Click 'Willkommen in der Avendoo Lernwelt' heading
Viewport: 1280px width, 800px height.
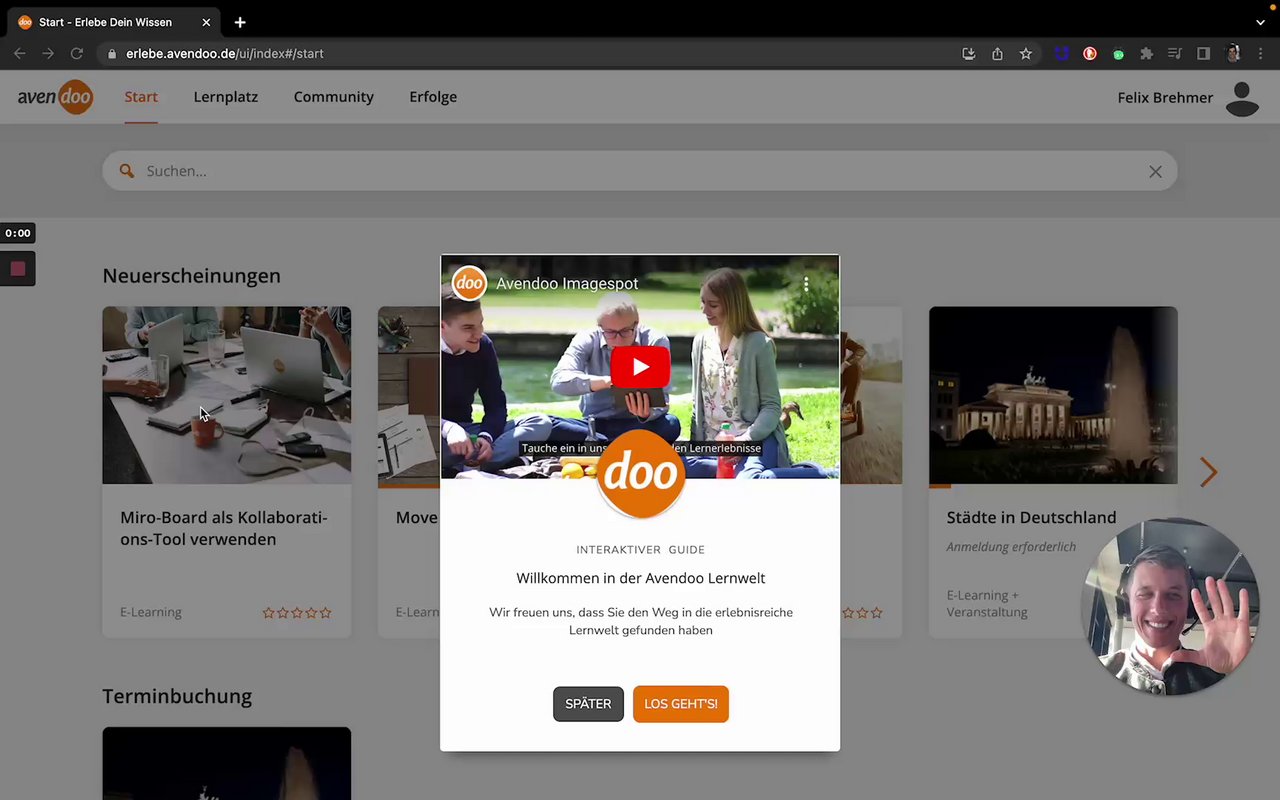tap(641, 578)
